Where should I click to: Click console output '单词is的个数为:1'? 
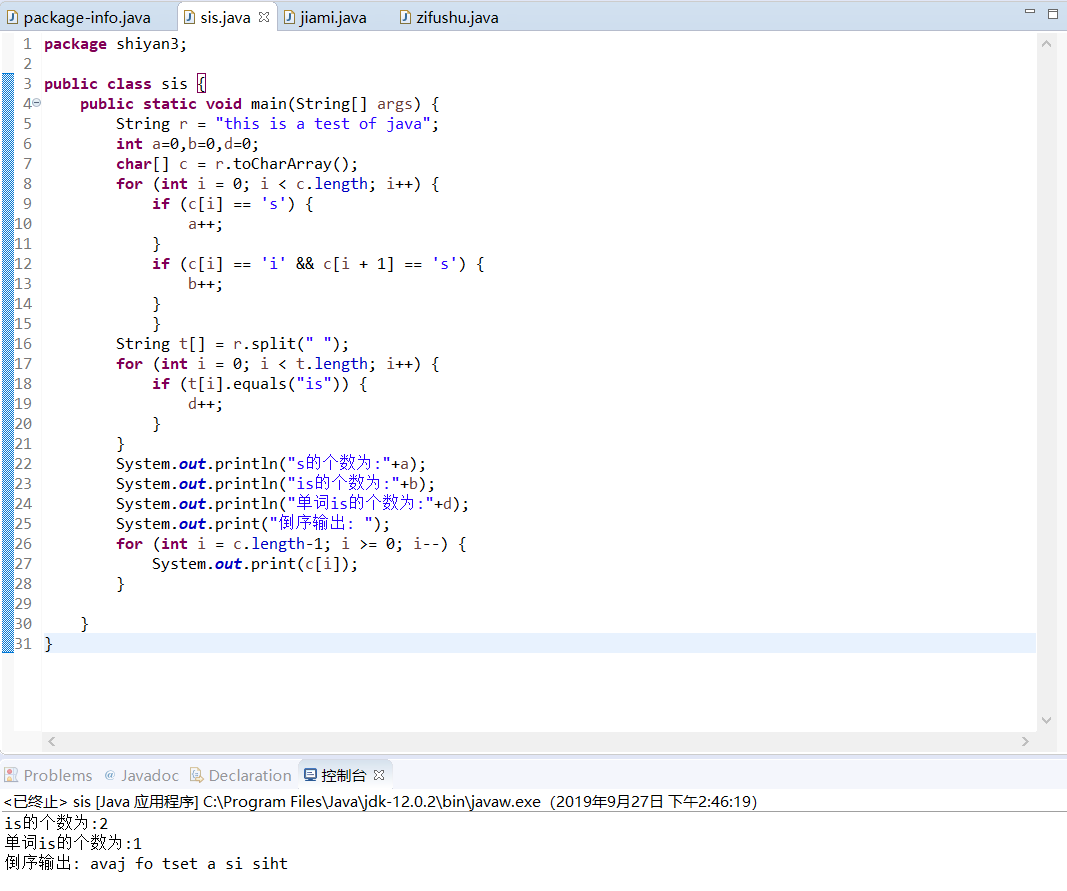pyautogui.click(x=73, y=843)
